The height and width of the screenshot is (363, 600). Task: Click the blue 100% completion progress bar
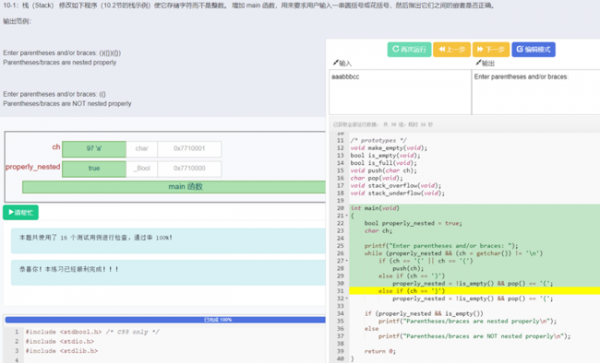point(165,320)
